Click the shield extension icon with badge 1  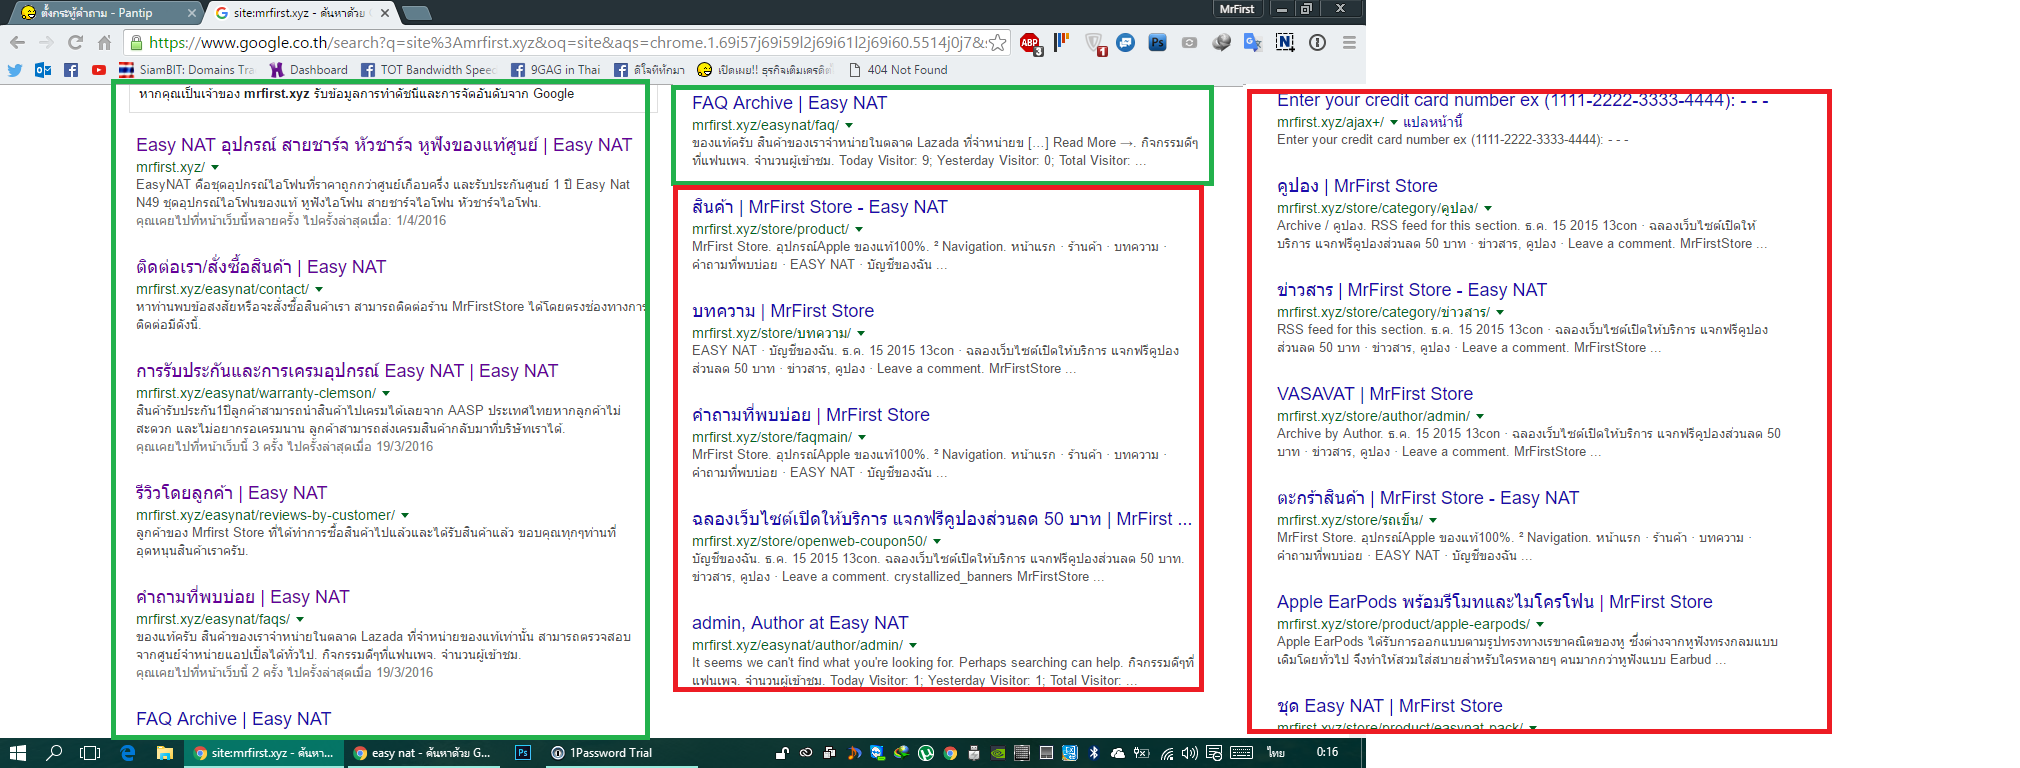tap(1095, 43)
